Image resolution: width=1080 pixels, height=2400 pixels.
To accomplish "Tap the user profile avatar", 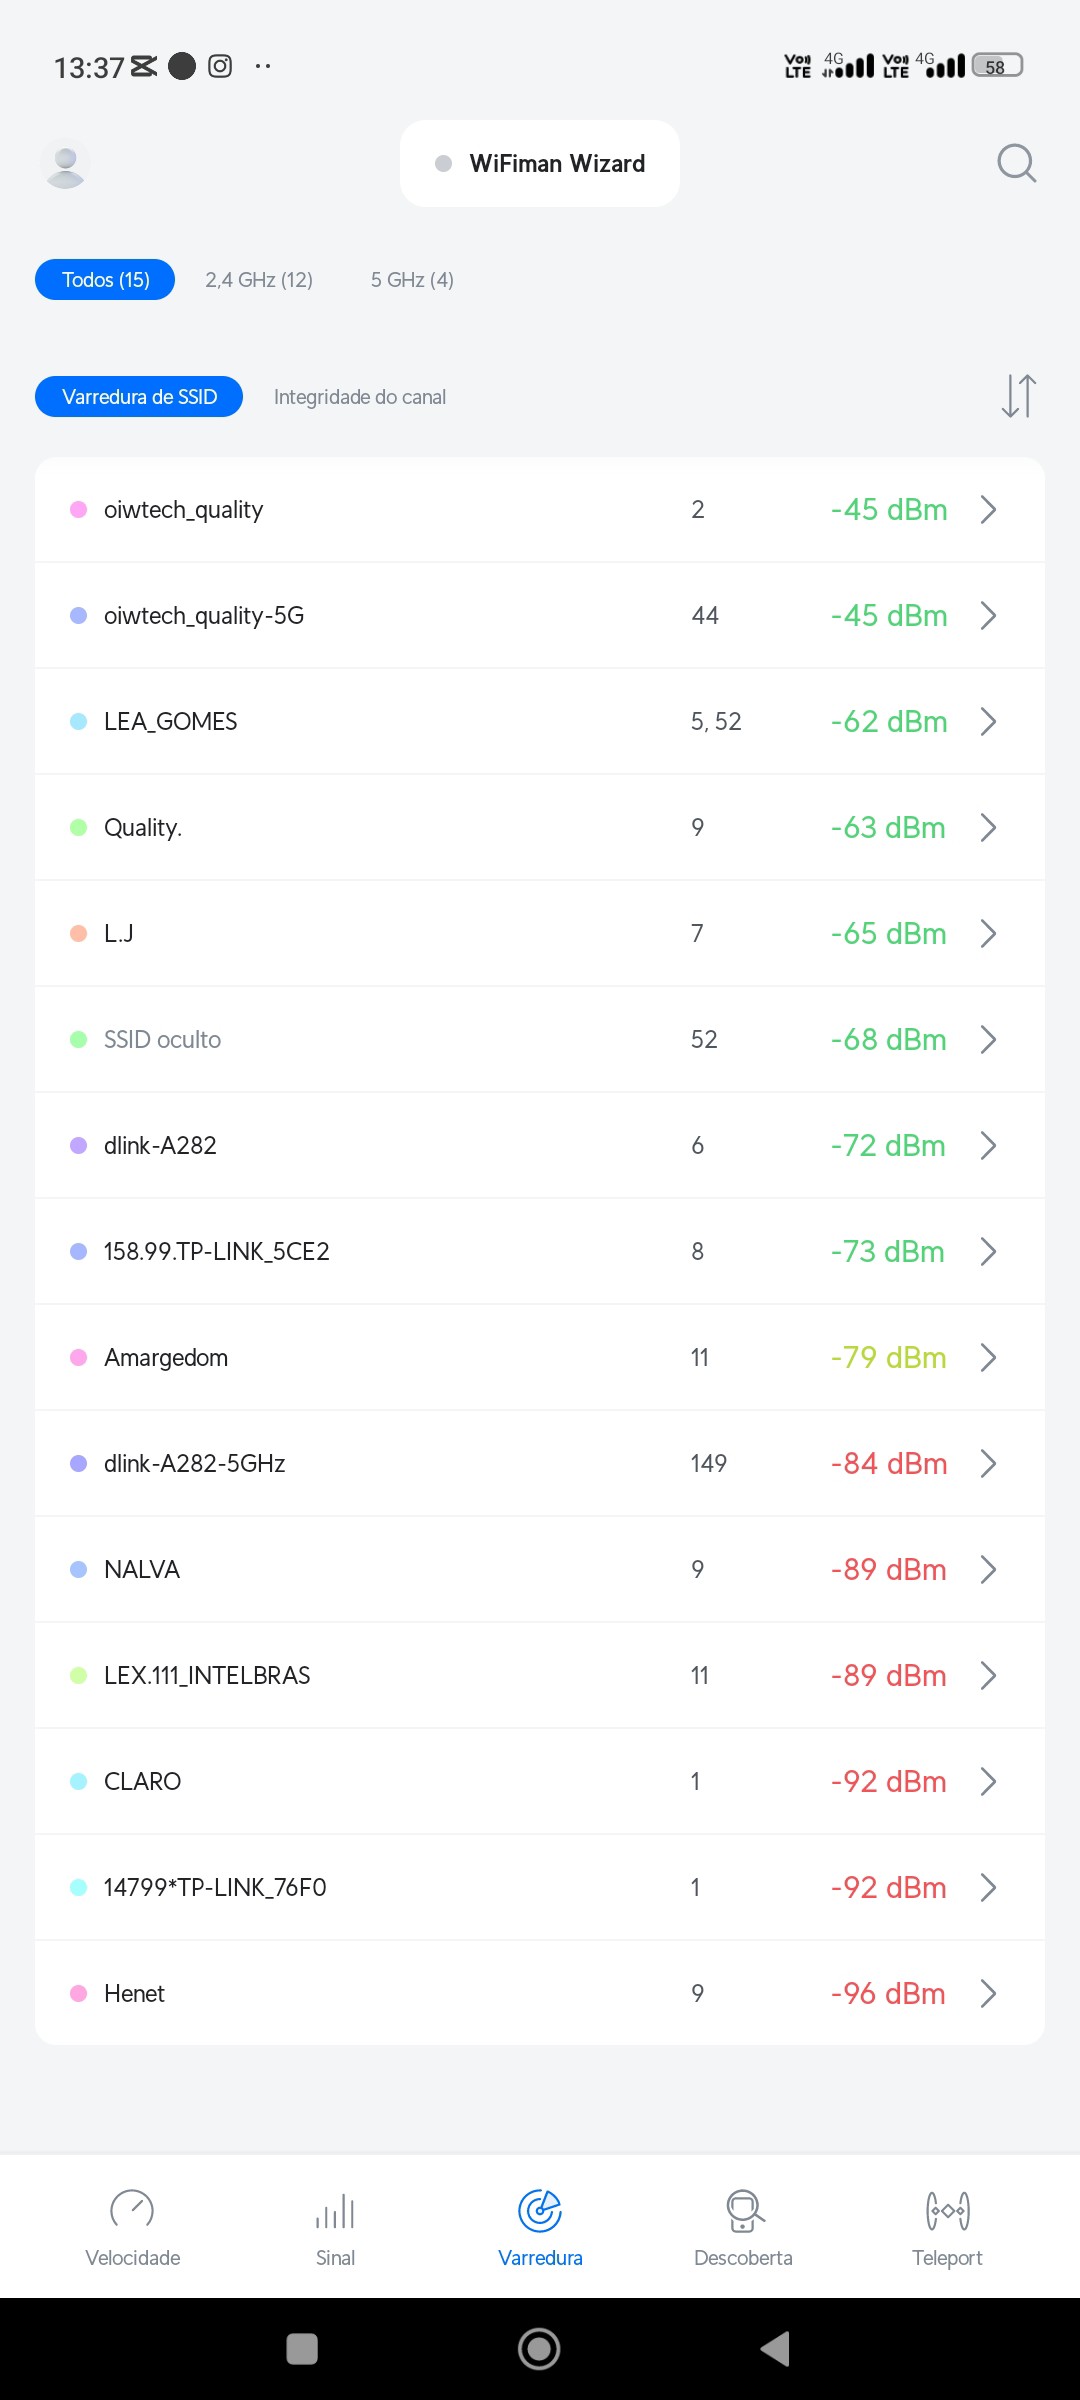I will 66,164.
